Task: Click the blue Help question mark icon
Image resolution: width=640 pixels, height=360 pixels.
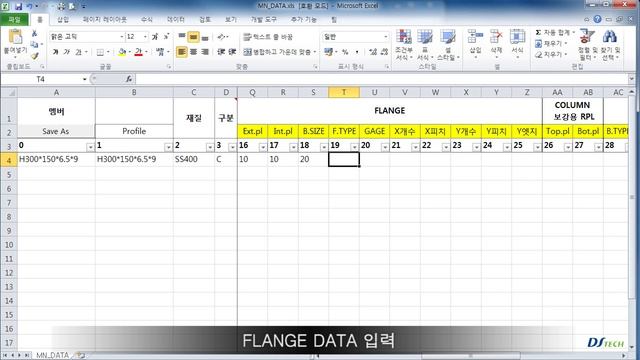Action: tap(598, 19)
